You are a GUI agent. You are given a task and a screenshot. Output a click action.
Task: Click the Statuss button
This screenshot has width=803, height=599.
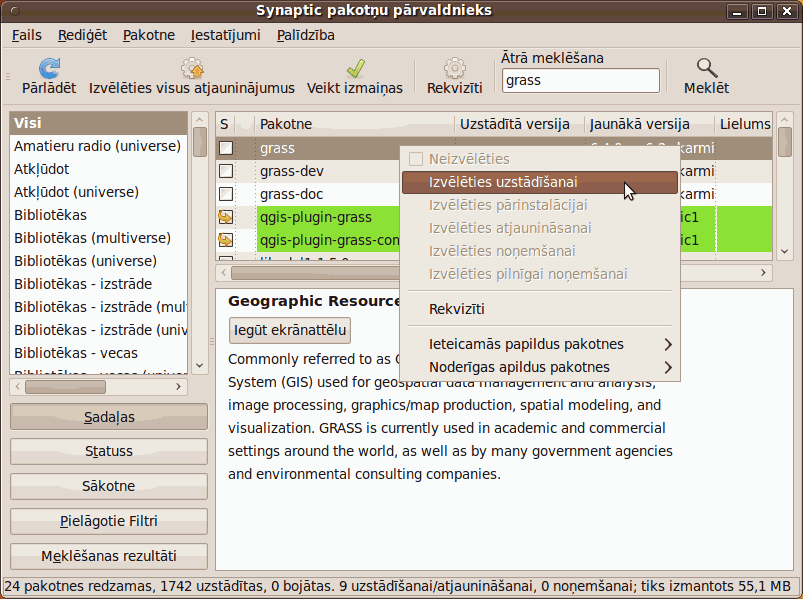coord(109,451)
